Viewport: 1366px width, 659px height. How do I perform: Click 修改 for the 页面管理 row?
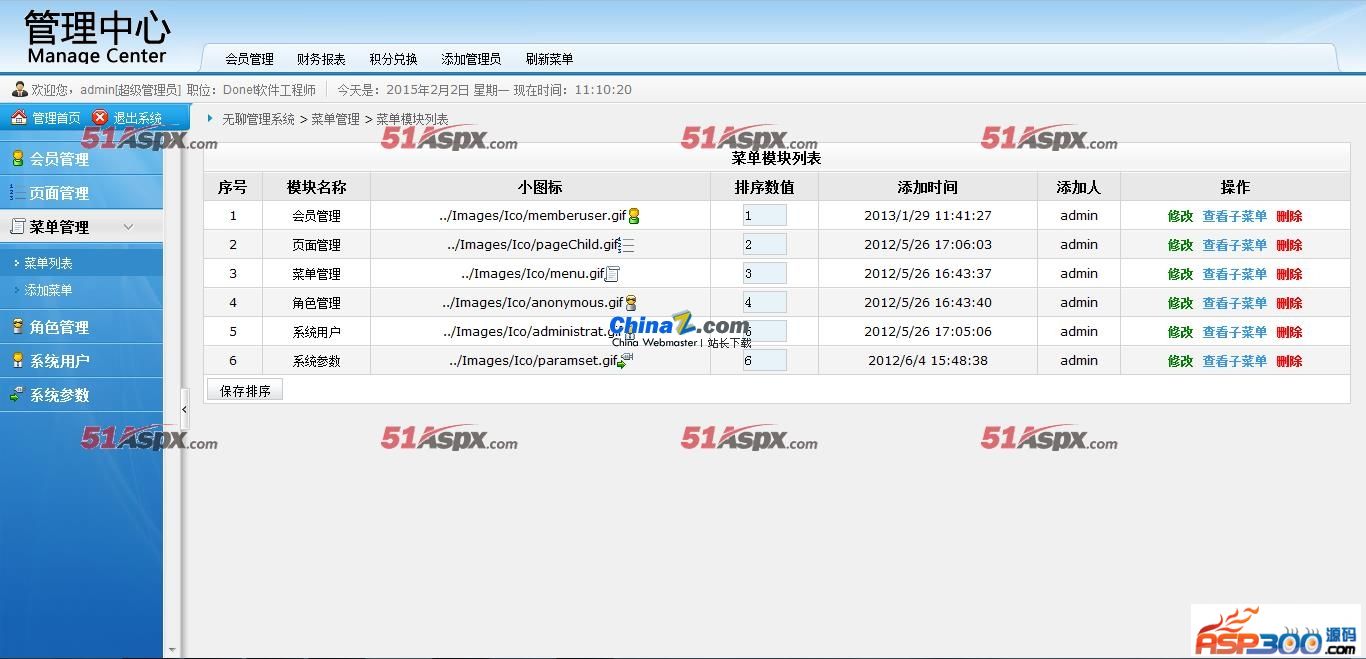[x=1180, y=245]
